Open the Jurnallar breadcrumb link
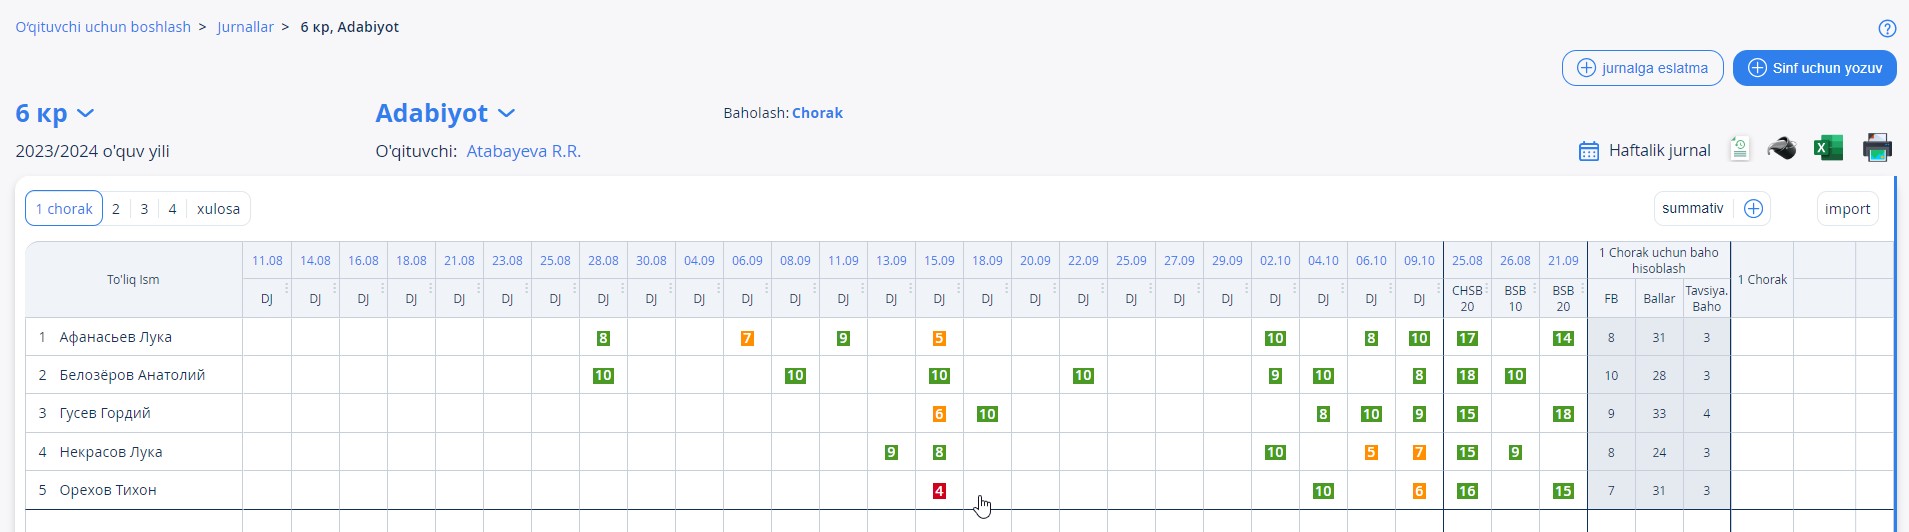Screen dimensions: 1909x532 (245, 27)
